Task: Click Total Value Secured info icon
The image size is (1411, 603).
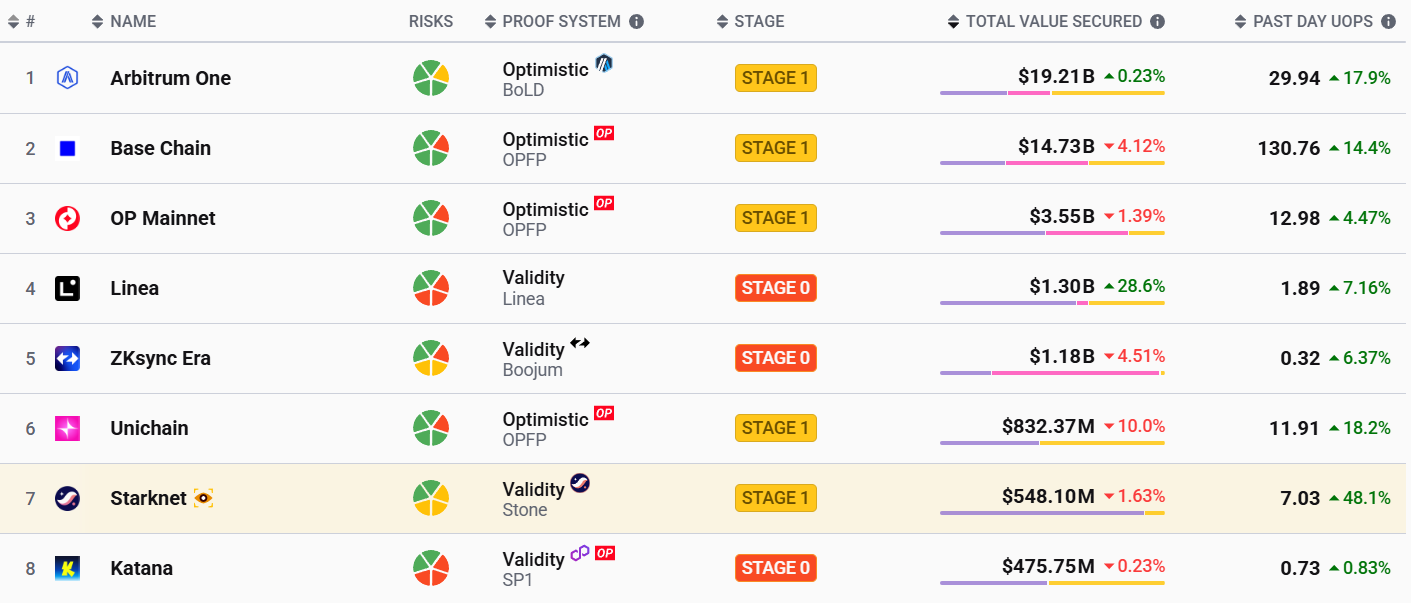Action: (x=1157, y=21)
